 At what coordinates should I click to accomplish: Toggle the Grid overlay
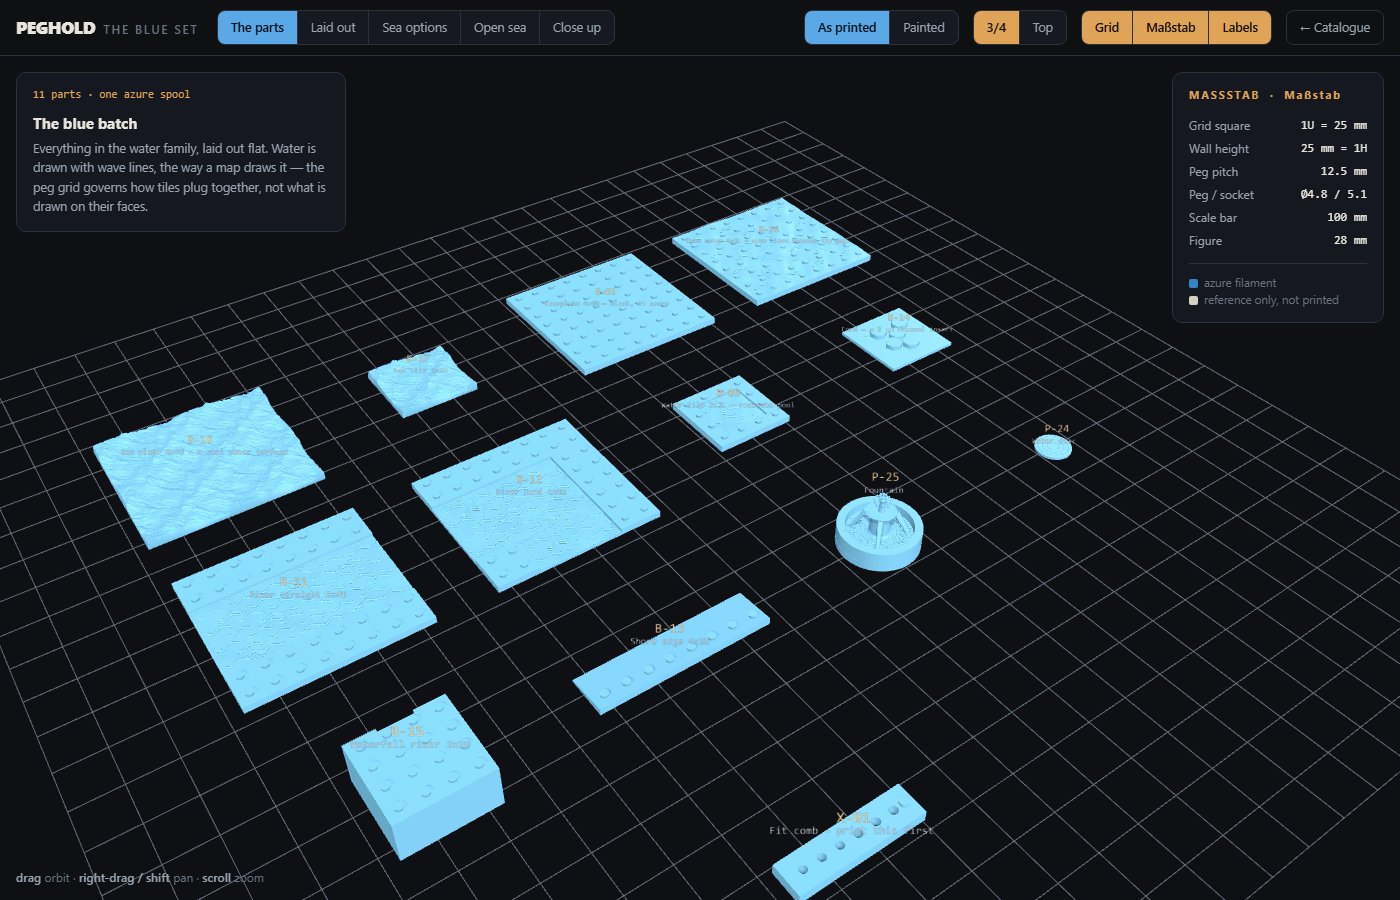click(x=1107, y=28)
